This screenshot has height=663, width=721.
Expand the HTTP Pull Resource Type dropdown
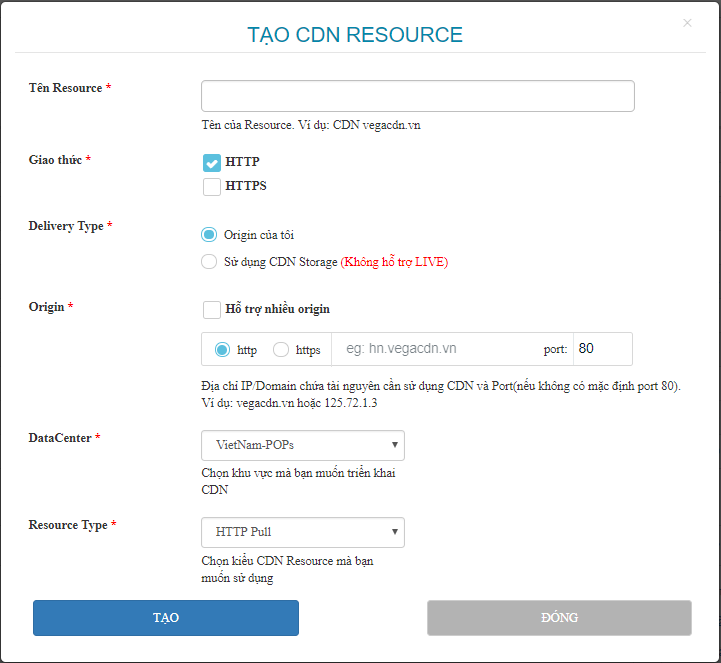click(303, 532)
